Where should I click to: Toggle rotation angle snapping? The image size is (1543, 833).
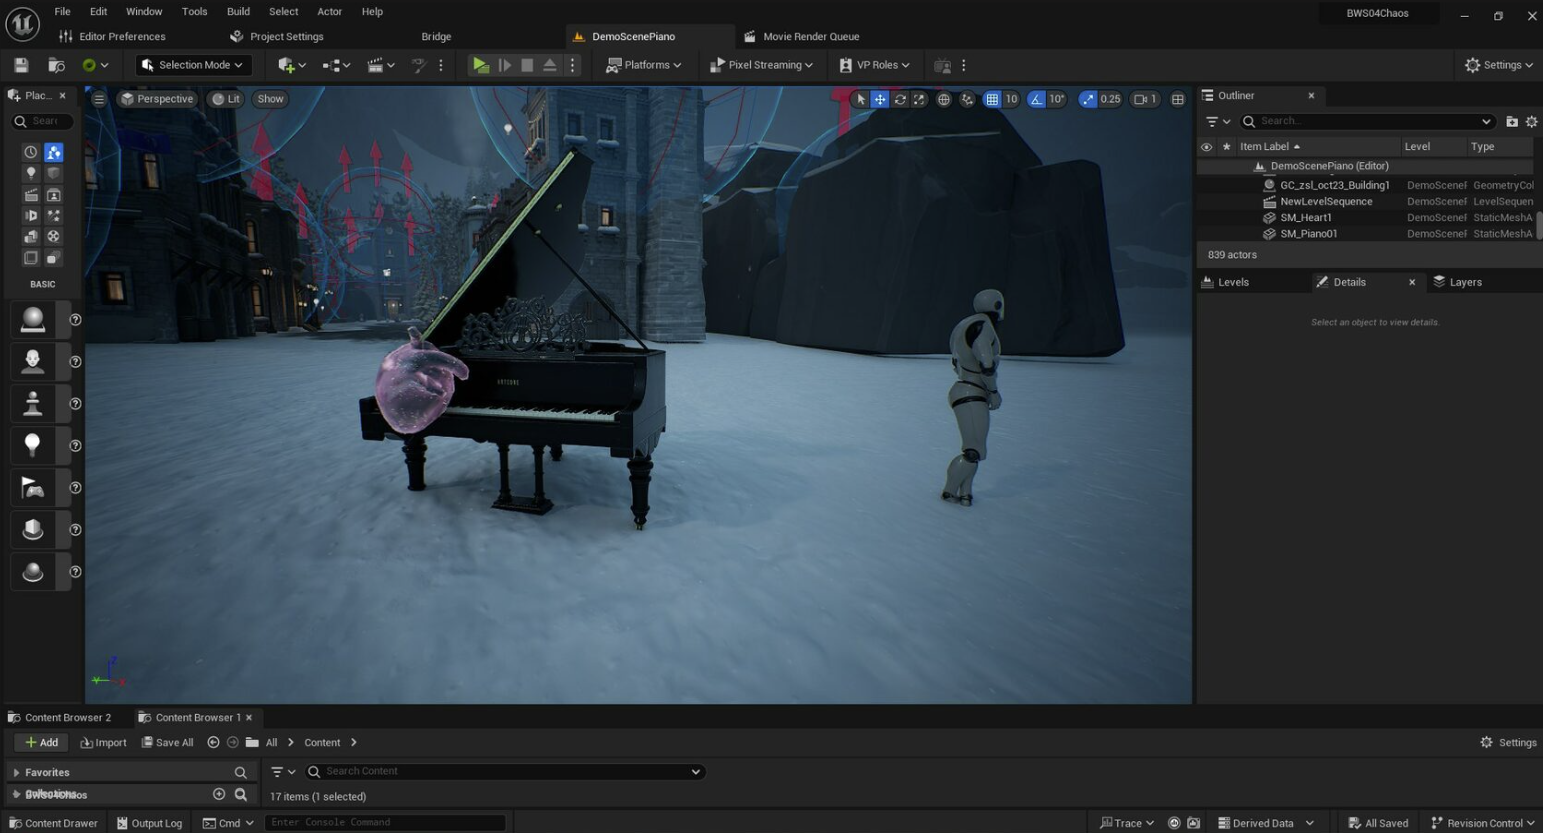1037,99
